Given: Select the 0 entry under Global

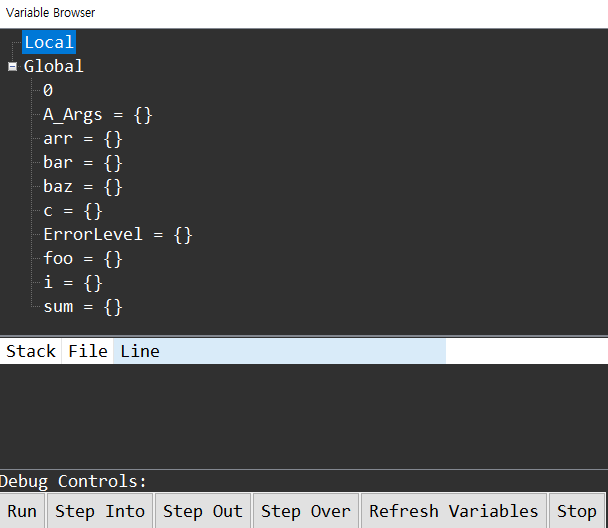Looking at the screenshot, I should pyautogui.click(x=48, y=91).
